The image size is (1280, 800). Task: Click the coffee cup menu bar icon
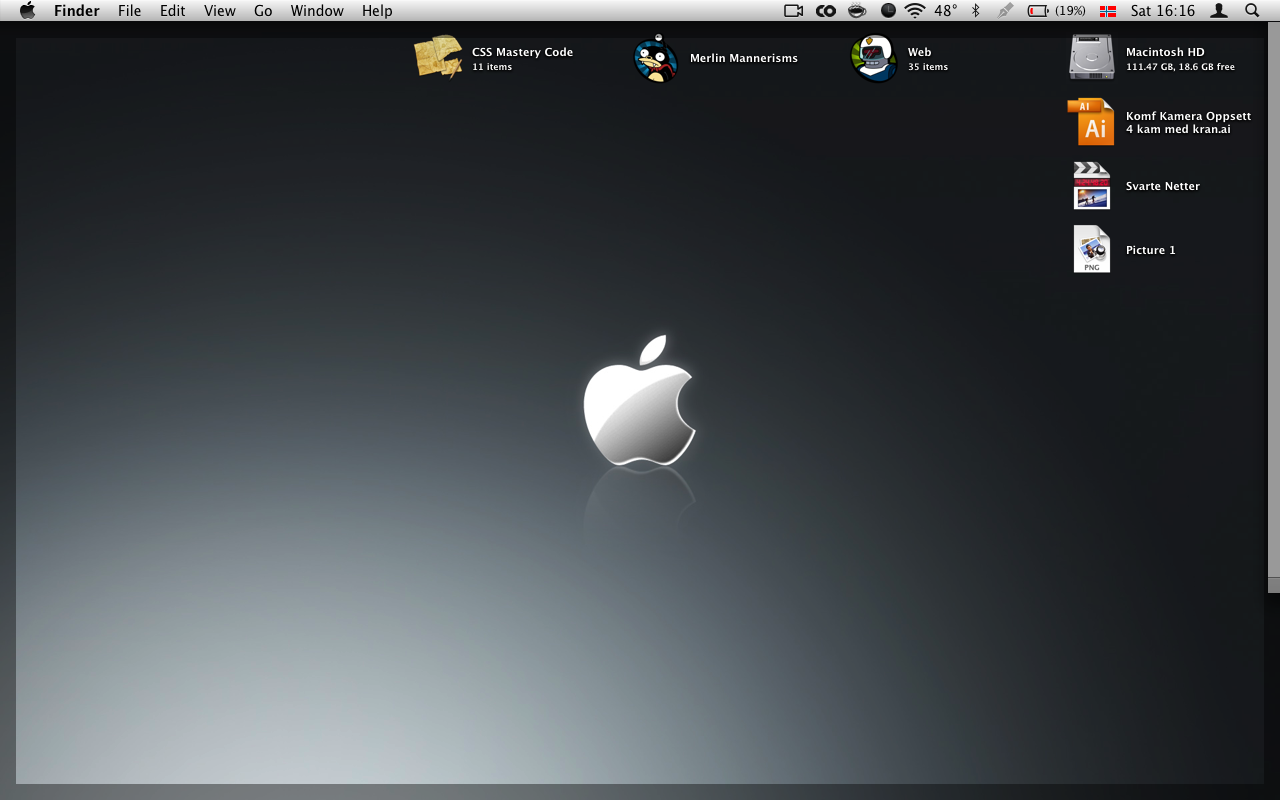[857, 11]
